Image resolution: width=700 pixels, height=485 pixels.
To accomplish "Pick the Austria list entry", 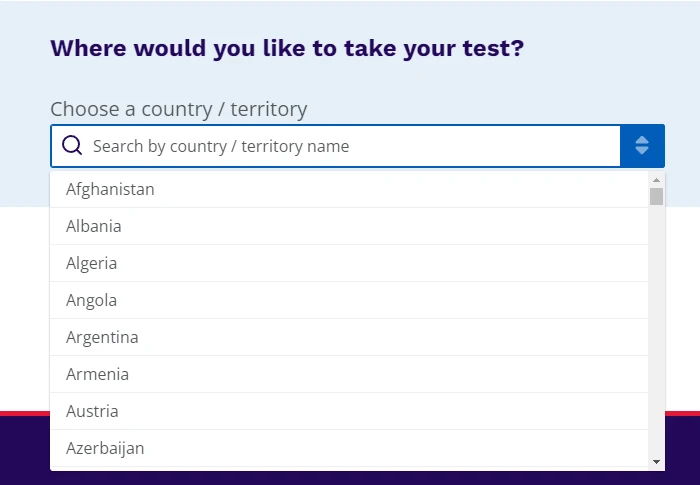I will (92, 411).
